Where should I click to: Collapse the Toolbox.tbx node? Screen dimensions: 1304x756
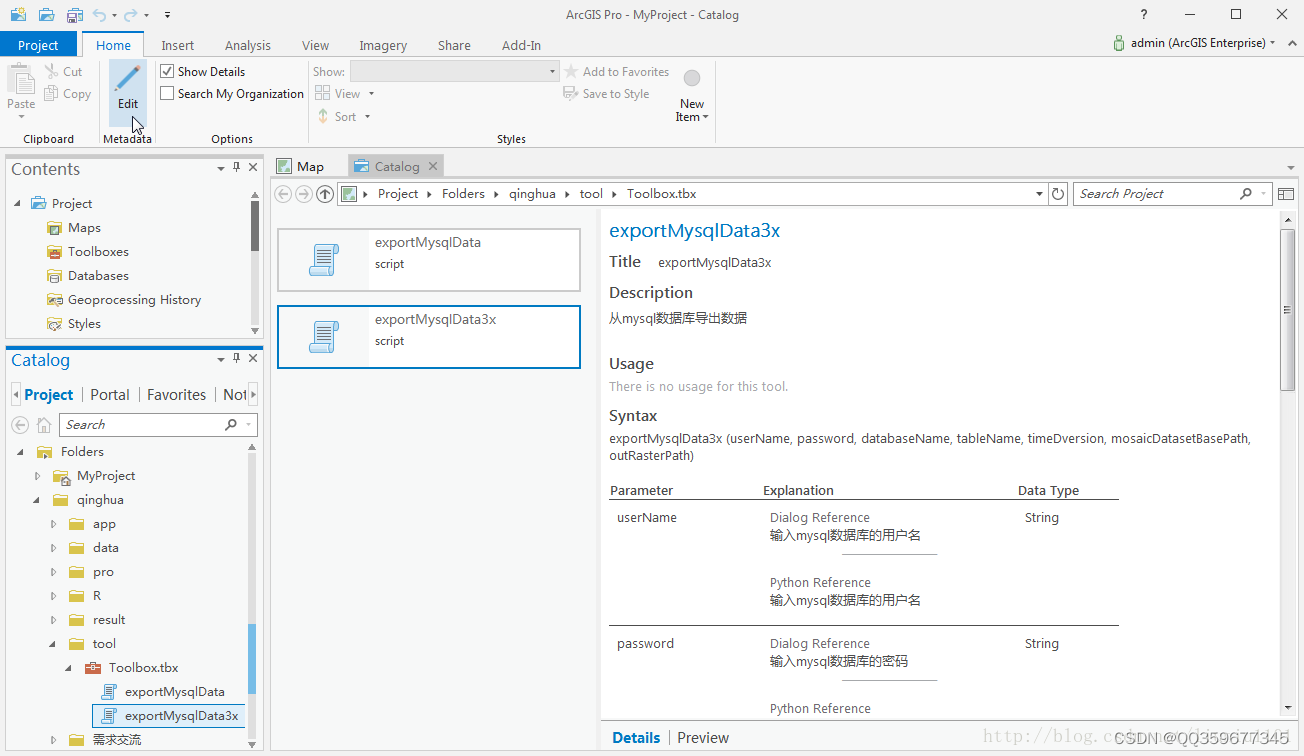pyautogui.click(x=69, y=668)
